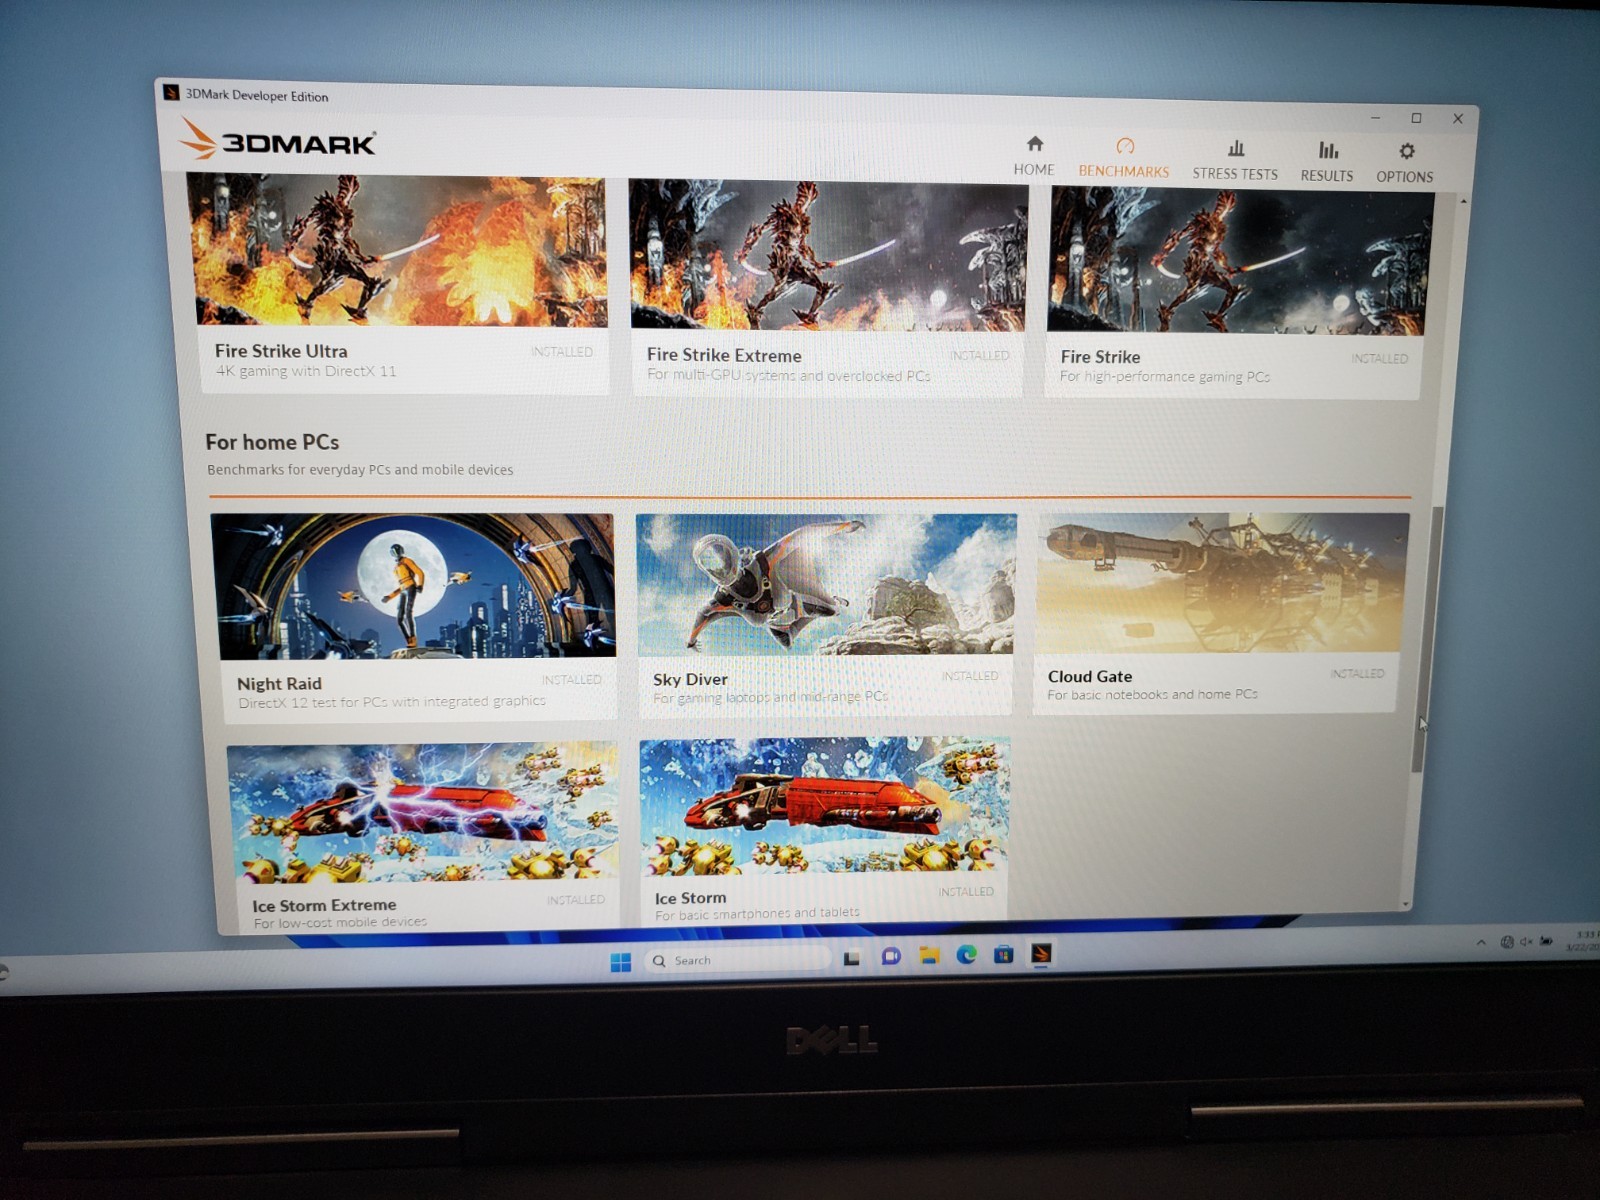Open the Cloud Gate benchmark thumbnail

[1221, 583]
